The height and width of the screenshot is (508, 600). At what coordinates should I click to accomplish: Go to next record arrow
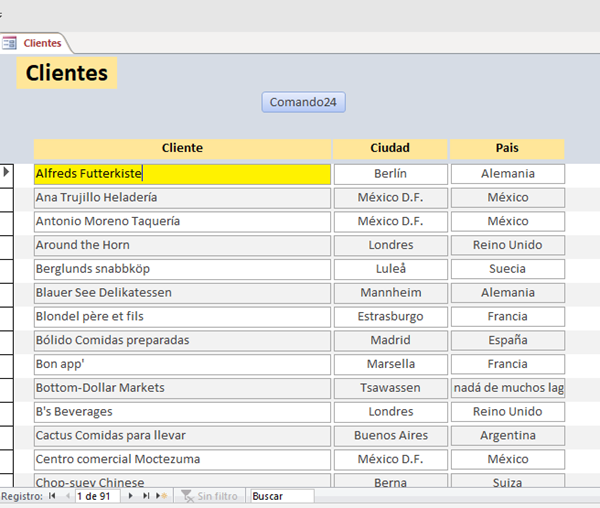click(x=131, y=496)
